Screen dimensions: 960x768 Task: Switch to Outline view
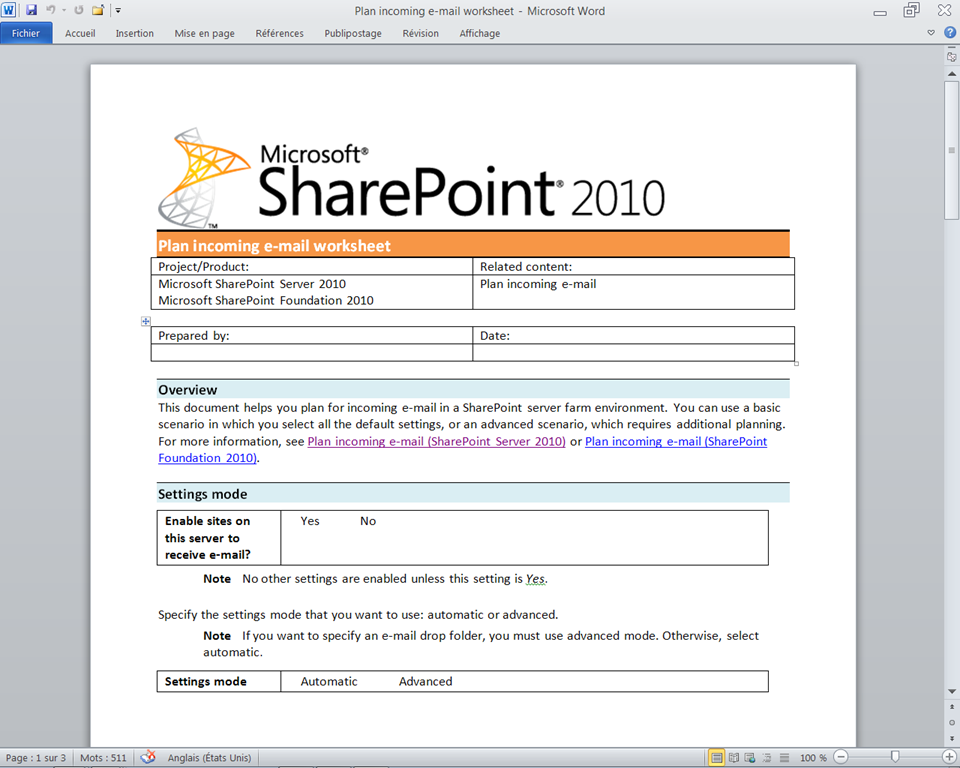[x=767, y=758]
